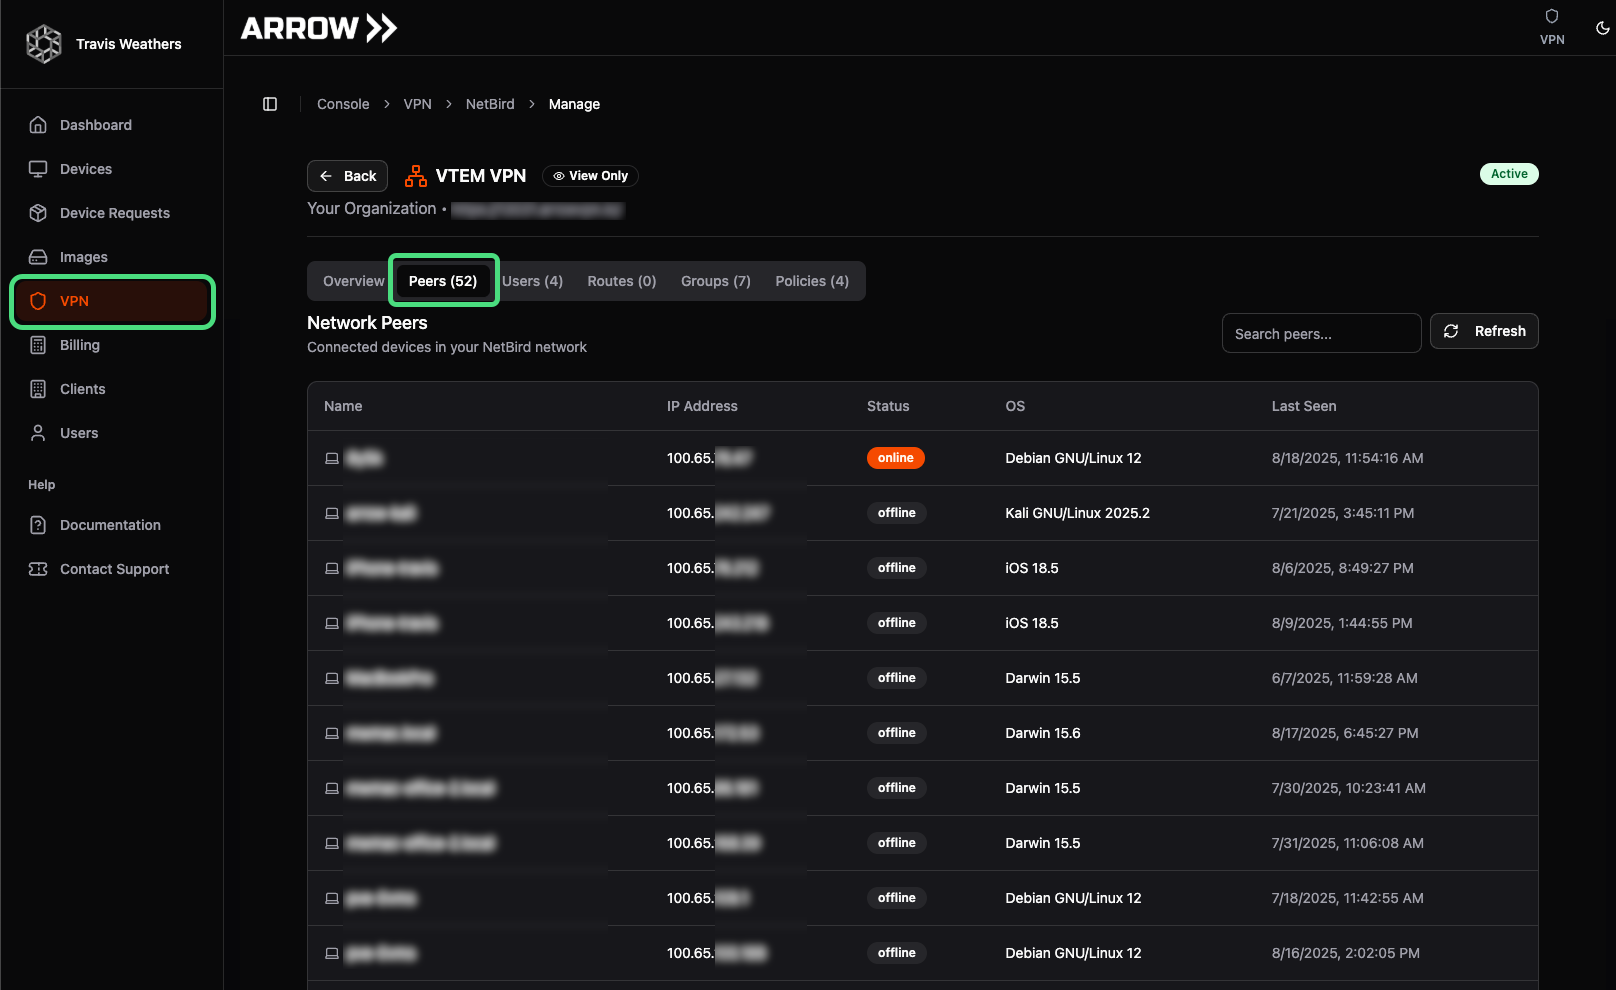Open the VPN status indicator top-right
Screen dimensions: 1616x990
coord(1552,25)
